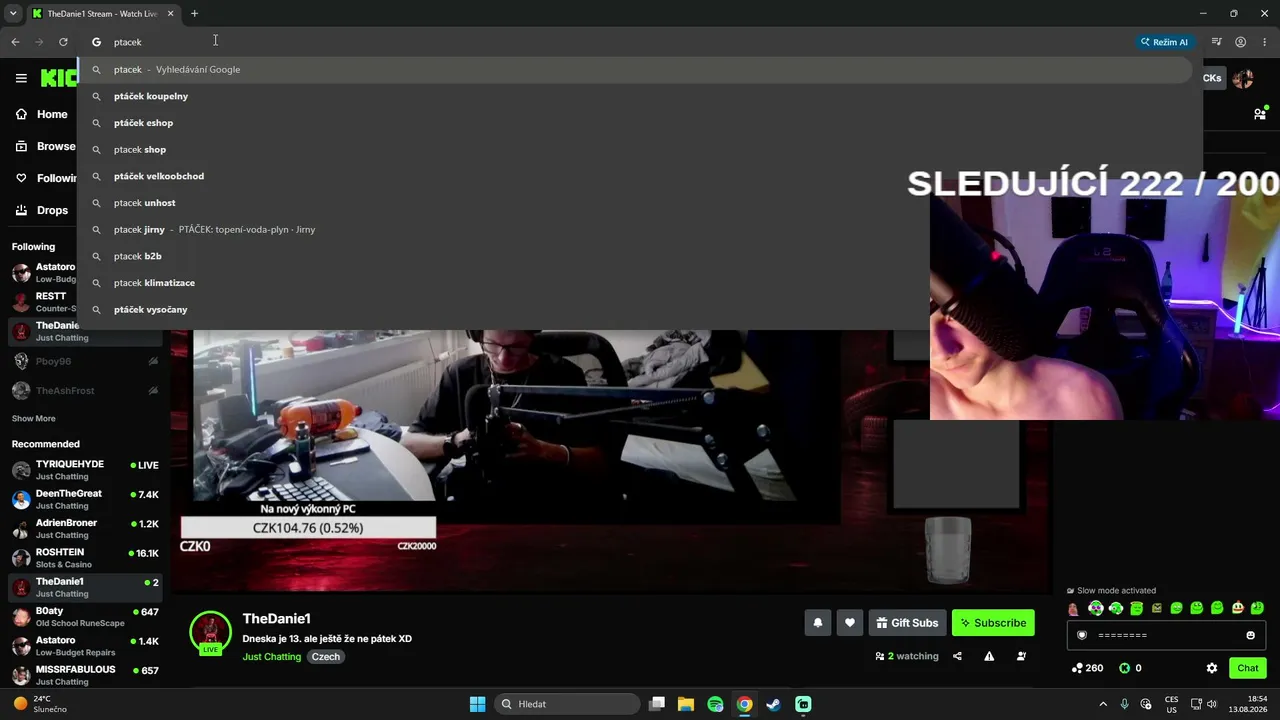
Task: Share the stream via share icon
Action: tap(957, 656)
